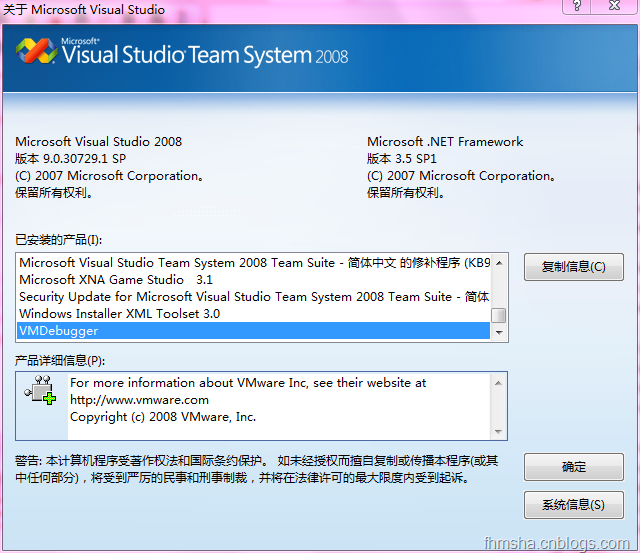Click product details scroll down arrow
Viewport: 640px width, 553px height.
pos(498,431)
